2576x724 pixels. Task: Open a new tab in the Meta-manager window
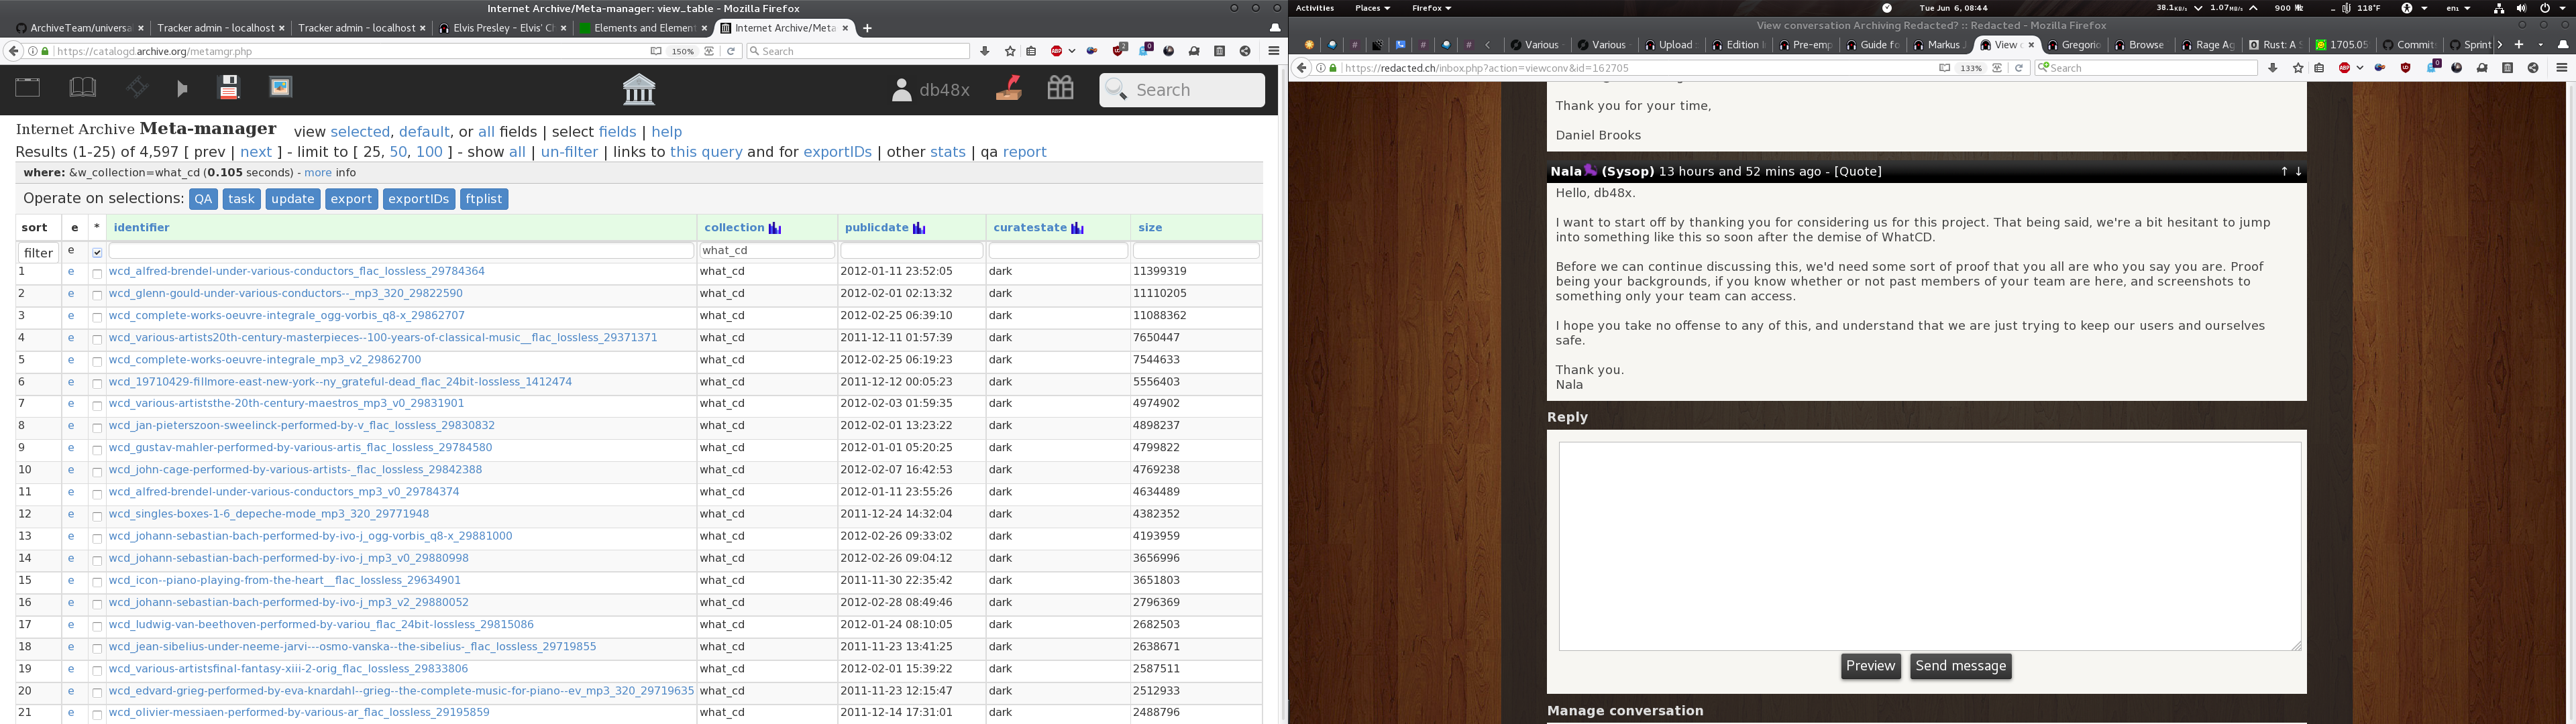867,28
